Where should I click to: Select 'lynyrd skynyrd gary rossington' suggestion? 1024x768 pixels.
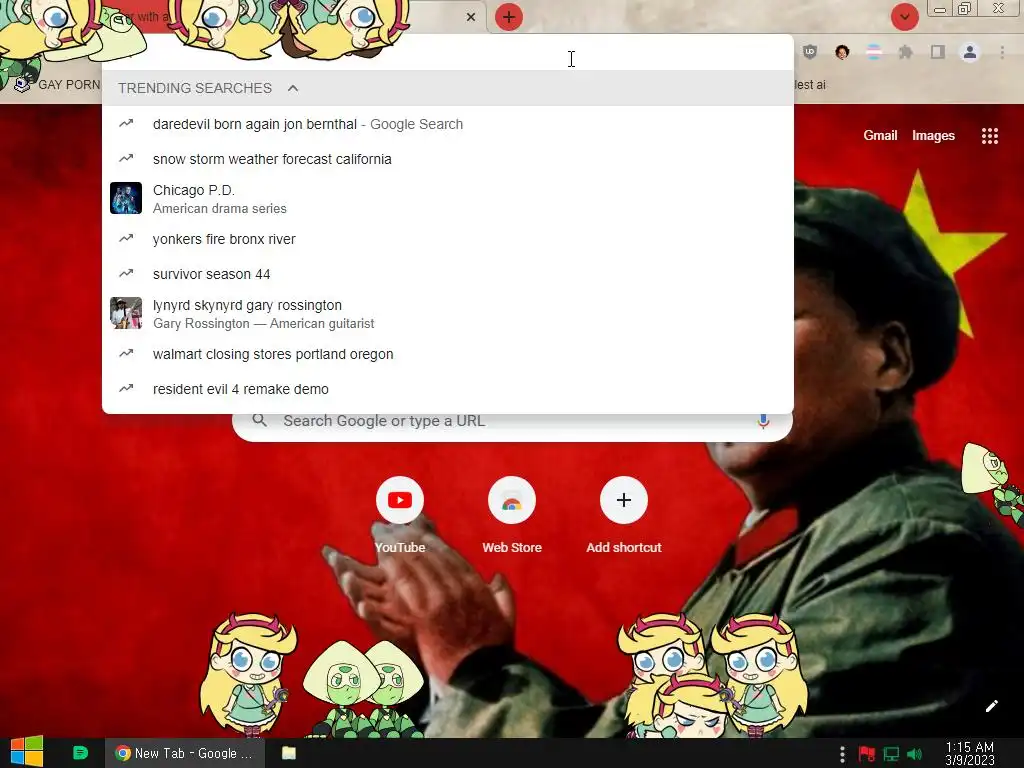point(448,313)
